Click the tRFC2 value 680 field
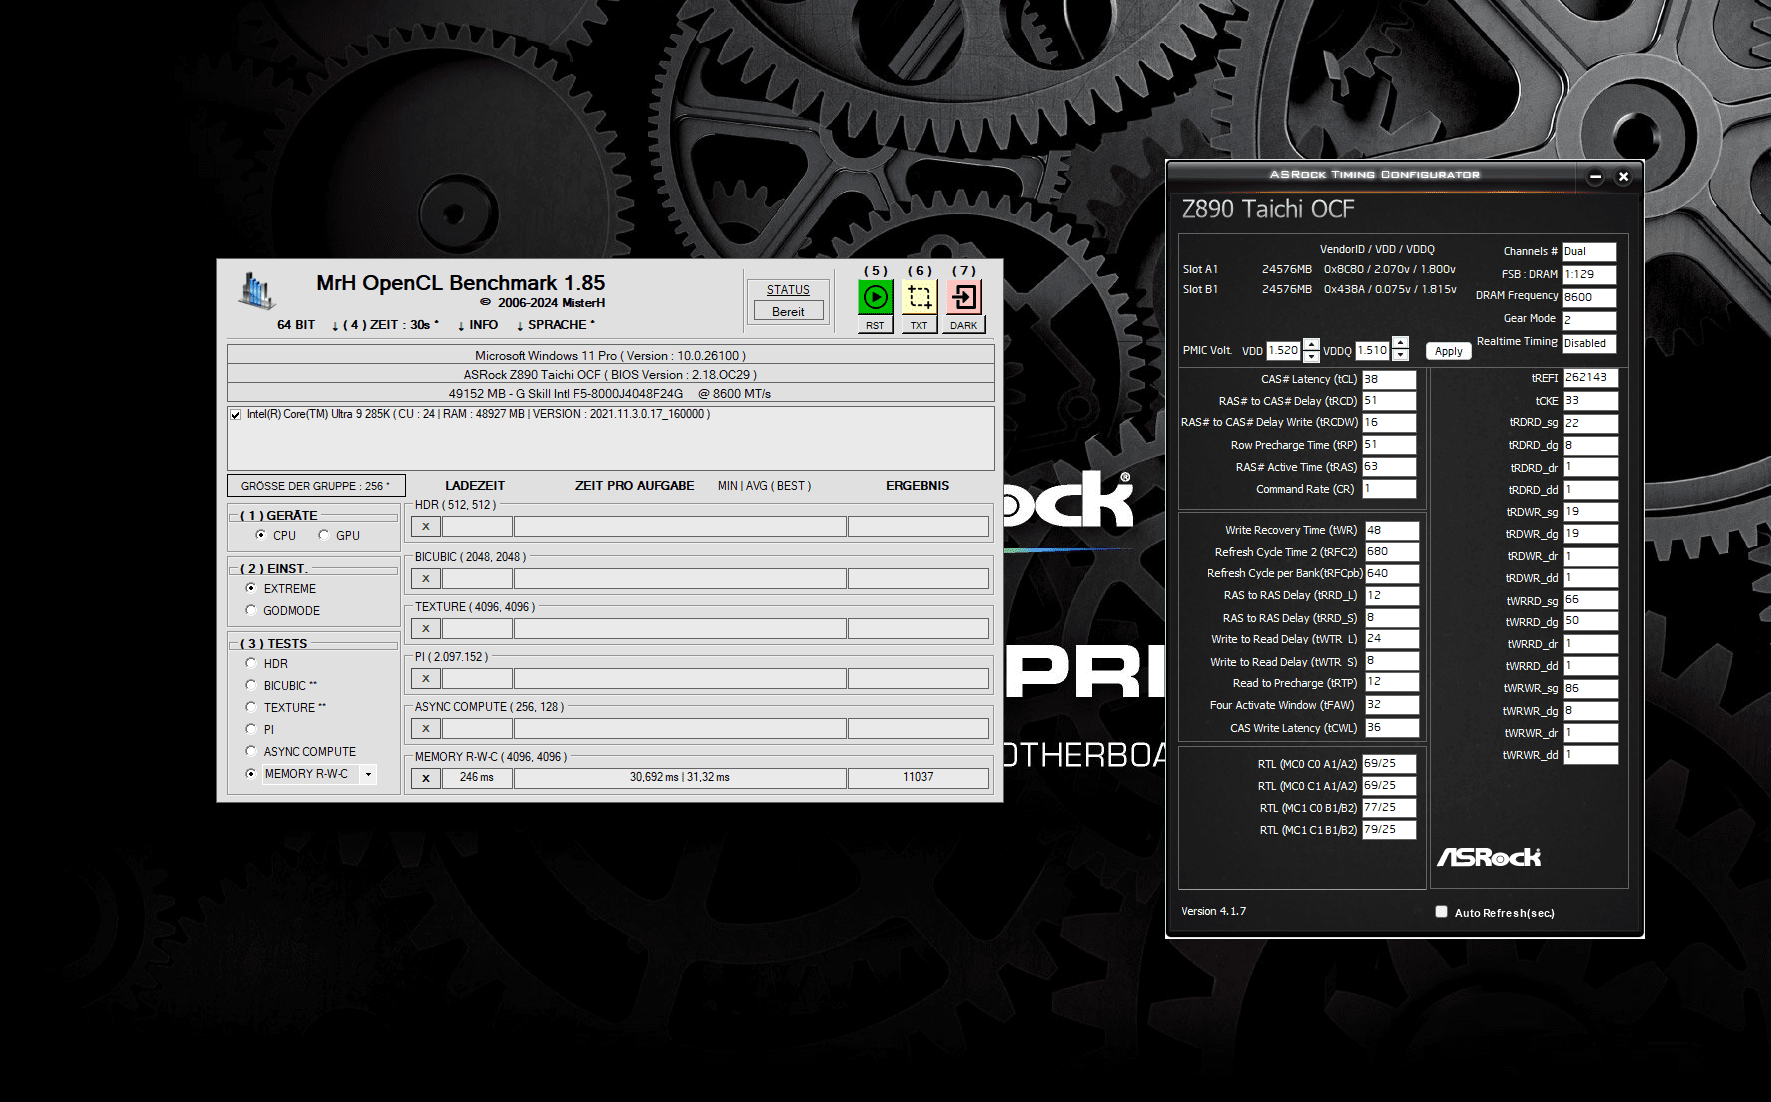This screenshot has width=1771, height=1102. click(x=1392, y=552)
